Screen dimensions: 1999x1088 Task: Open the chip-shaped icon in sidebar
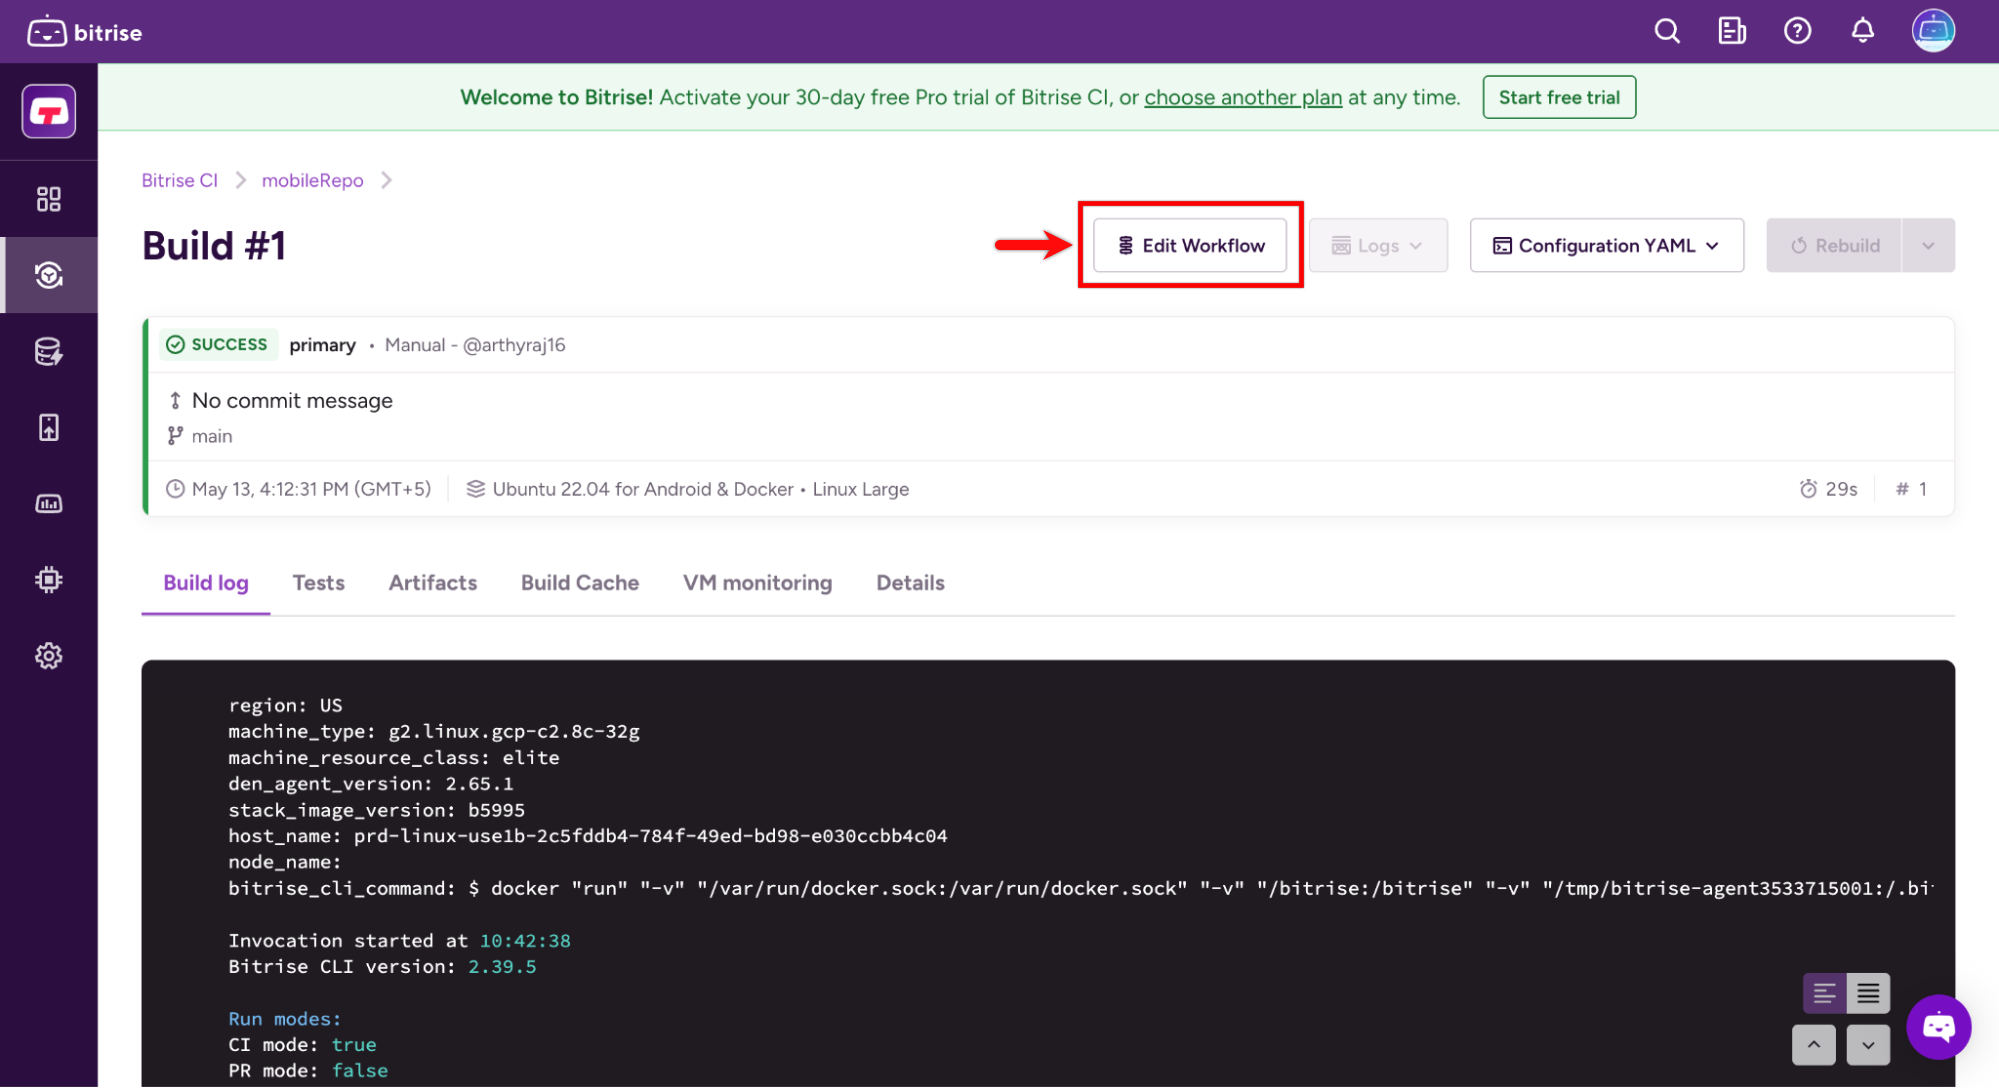49,579
